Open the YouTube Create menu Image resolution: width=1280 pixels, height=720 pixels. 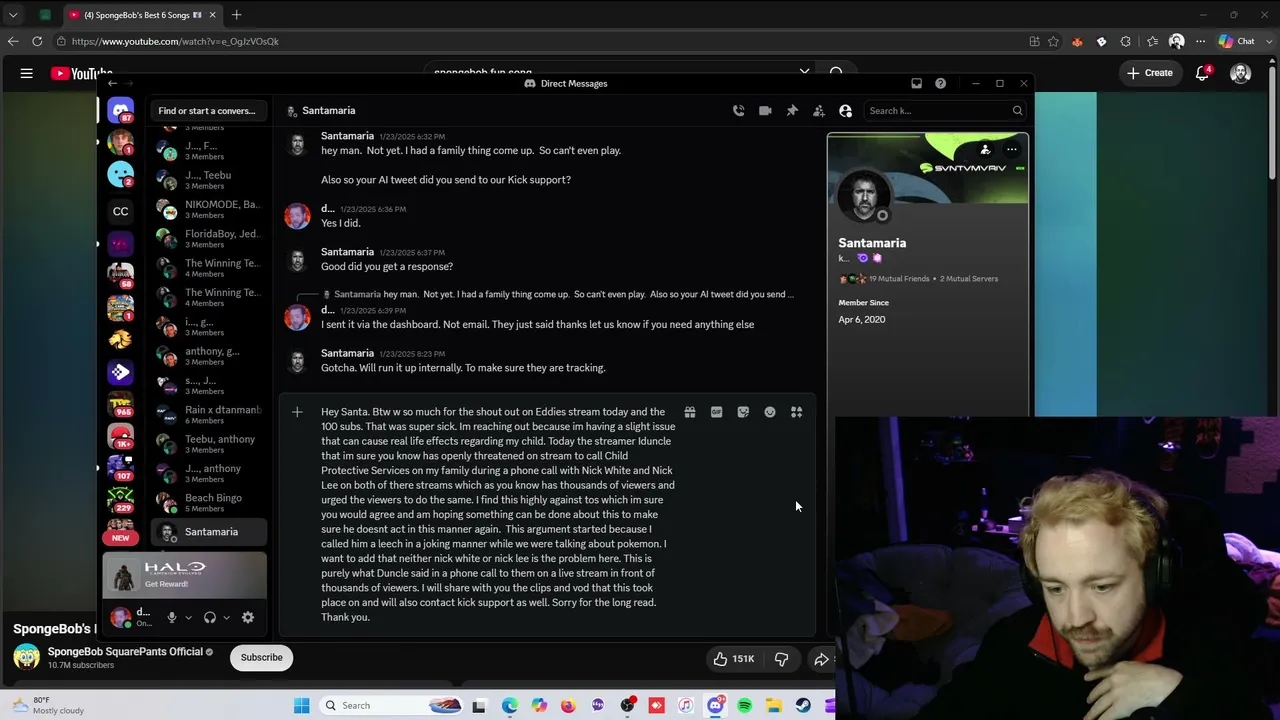tap(1149, 73)
